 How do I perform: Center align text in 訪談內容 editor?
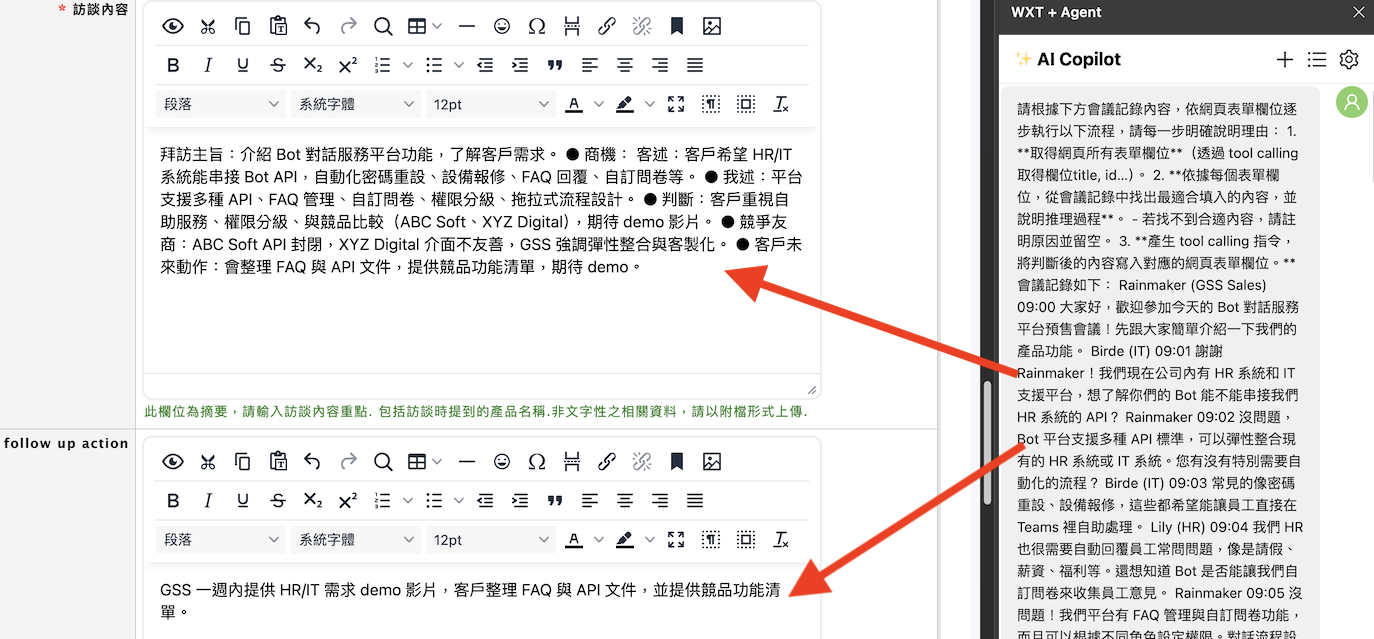tap(625, 65)
